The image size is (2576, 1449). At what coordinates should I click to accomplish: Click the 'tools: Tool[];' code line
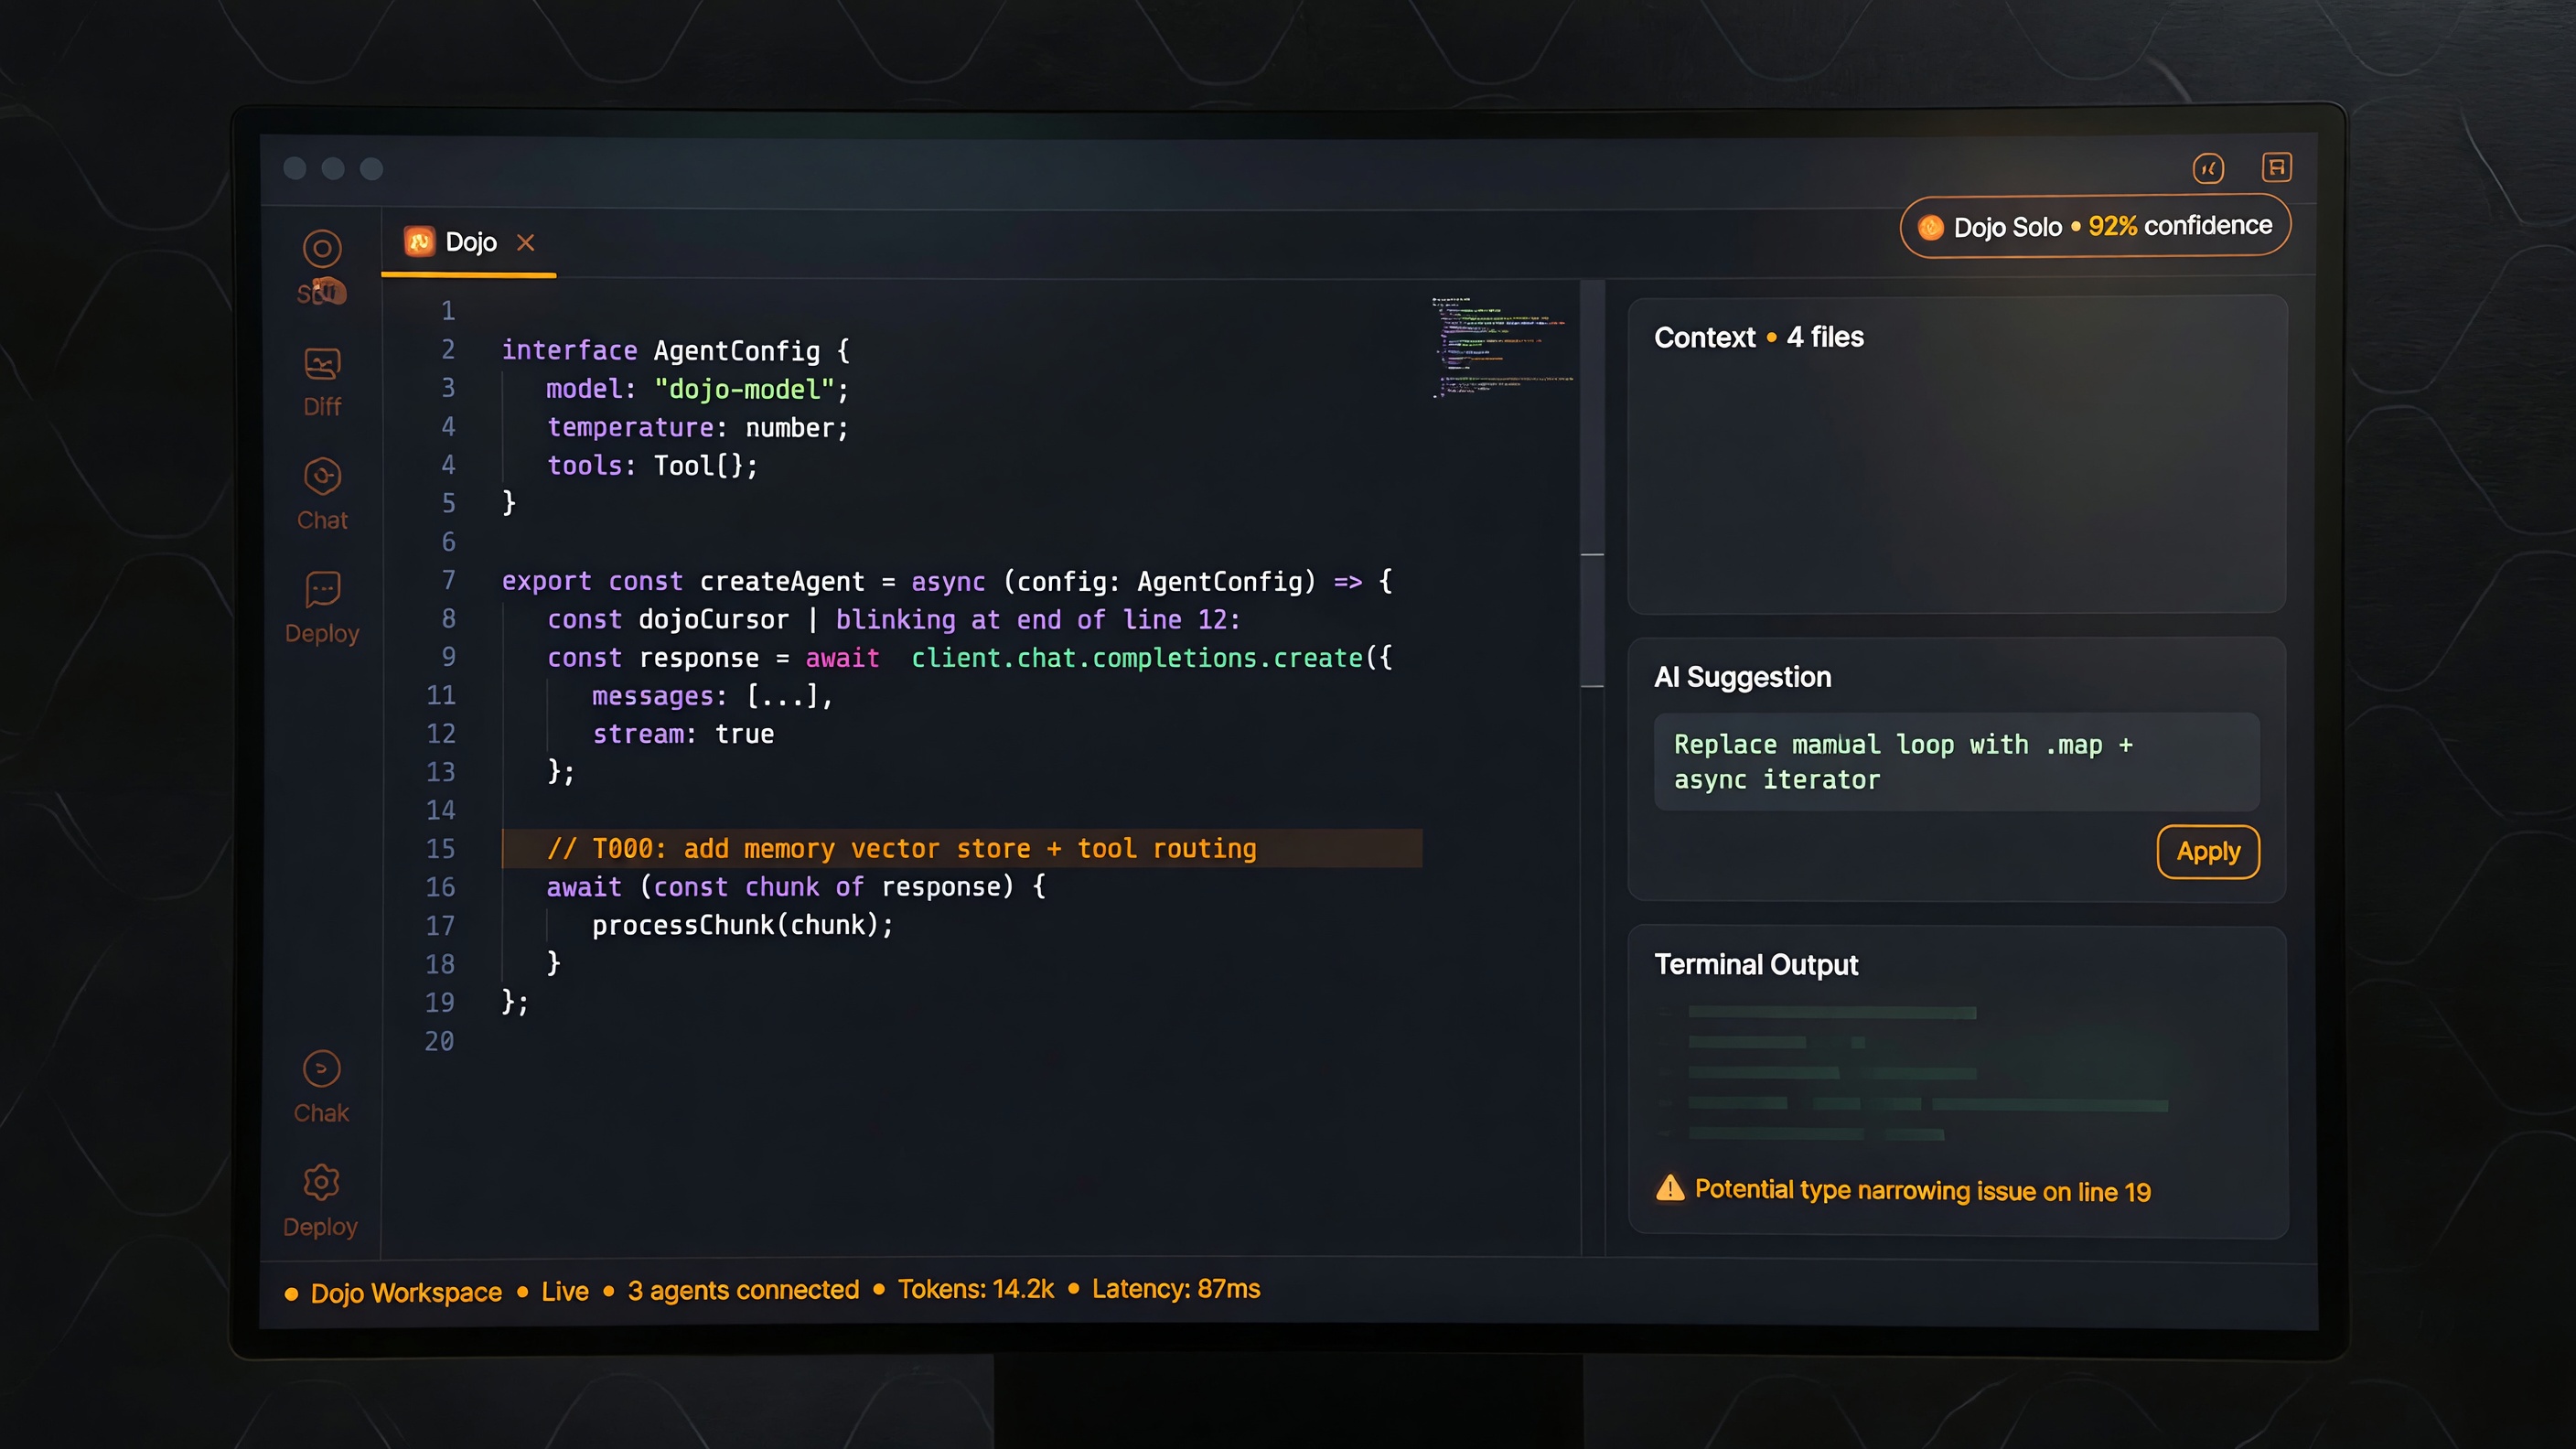(652, 465)
